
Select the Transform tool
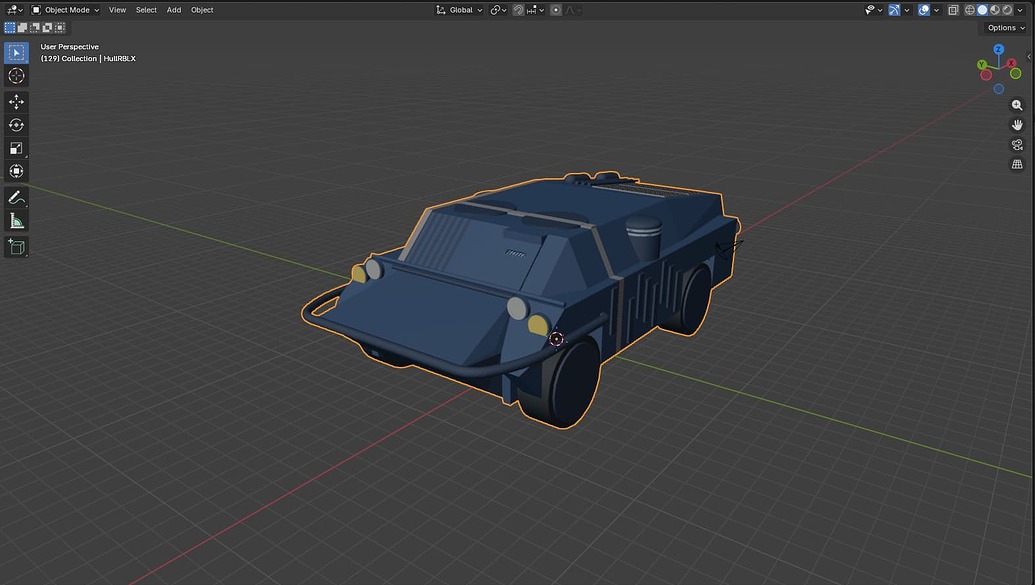click(x=17, y=171)
